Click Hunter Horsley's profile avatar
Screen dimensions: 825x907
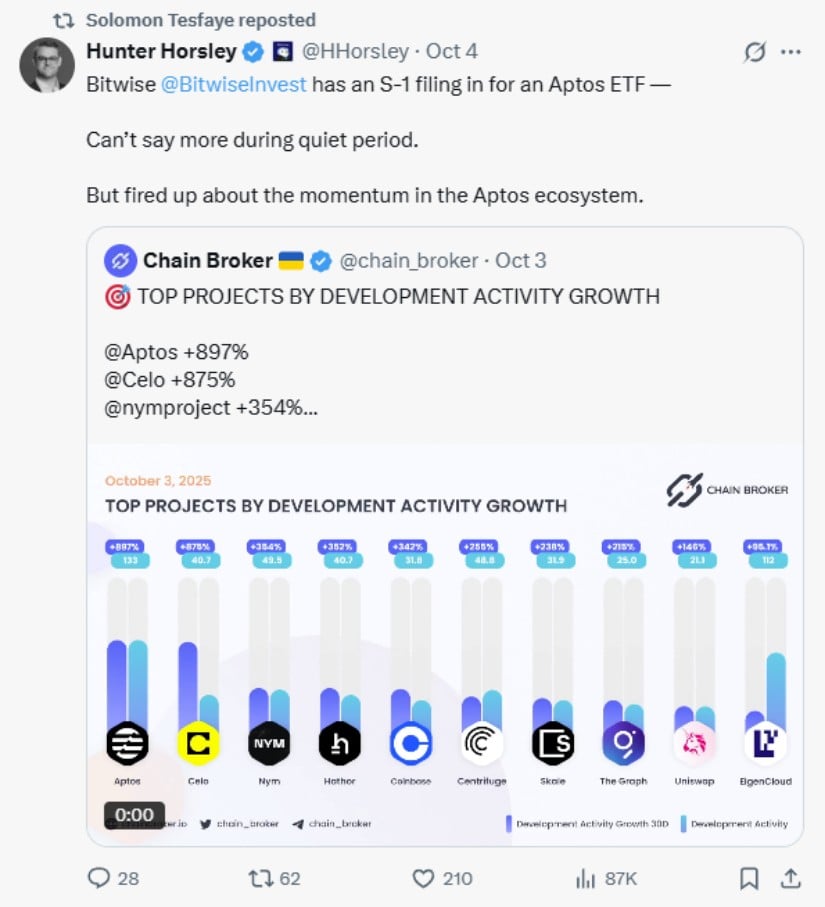click(x=45, y=64)
